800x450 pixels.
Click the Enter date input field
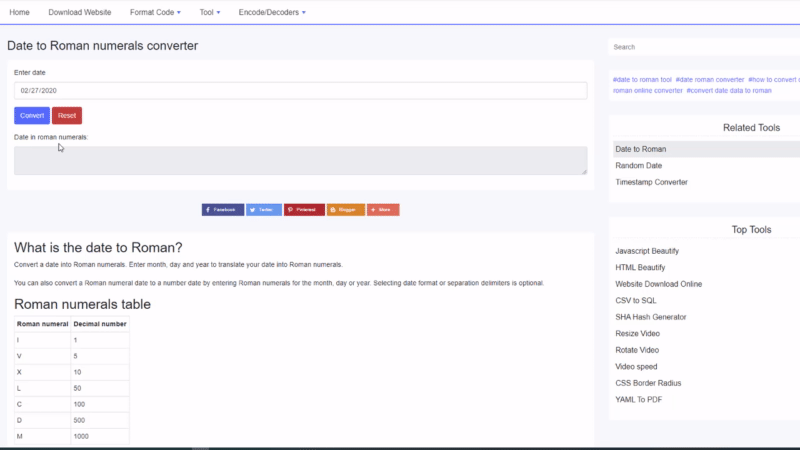point(300,91)
